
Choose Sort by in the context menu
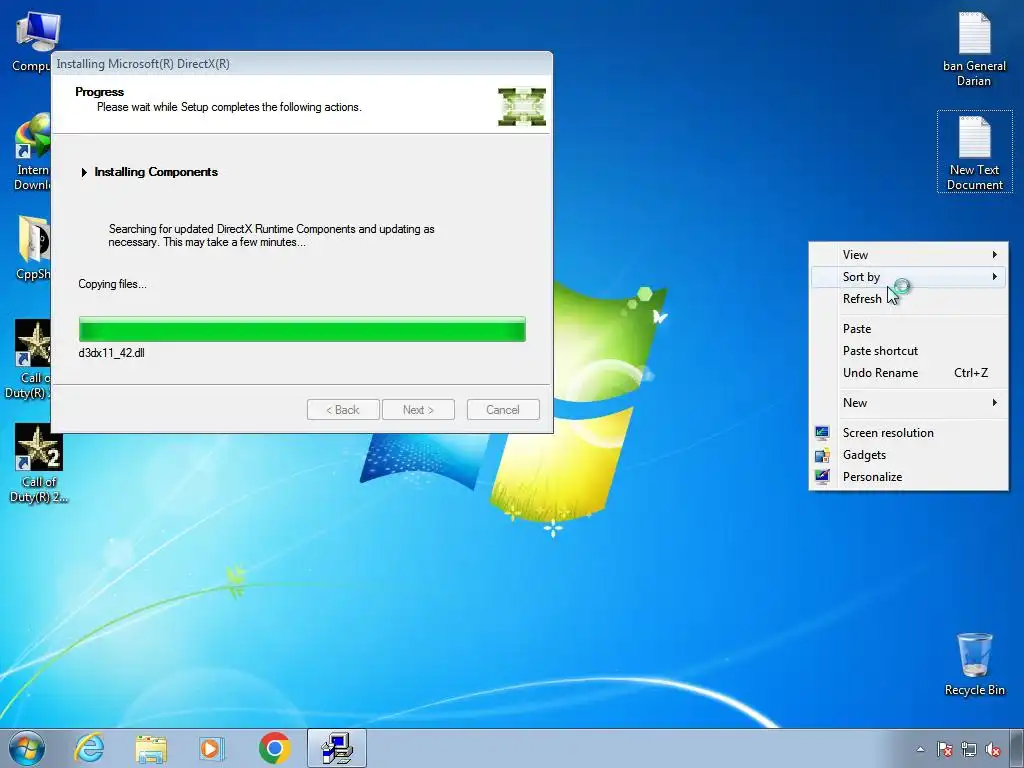(x=908, y=277)
